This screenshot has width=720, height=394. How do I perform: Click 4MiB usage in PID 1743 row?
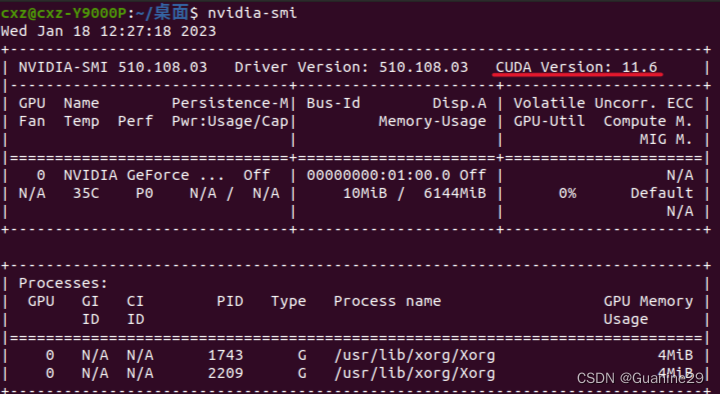tap(675, 355)
